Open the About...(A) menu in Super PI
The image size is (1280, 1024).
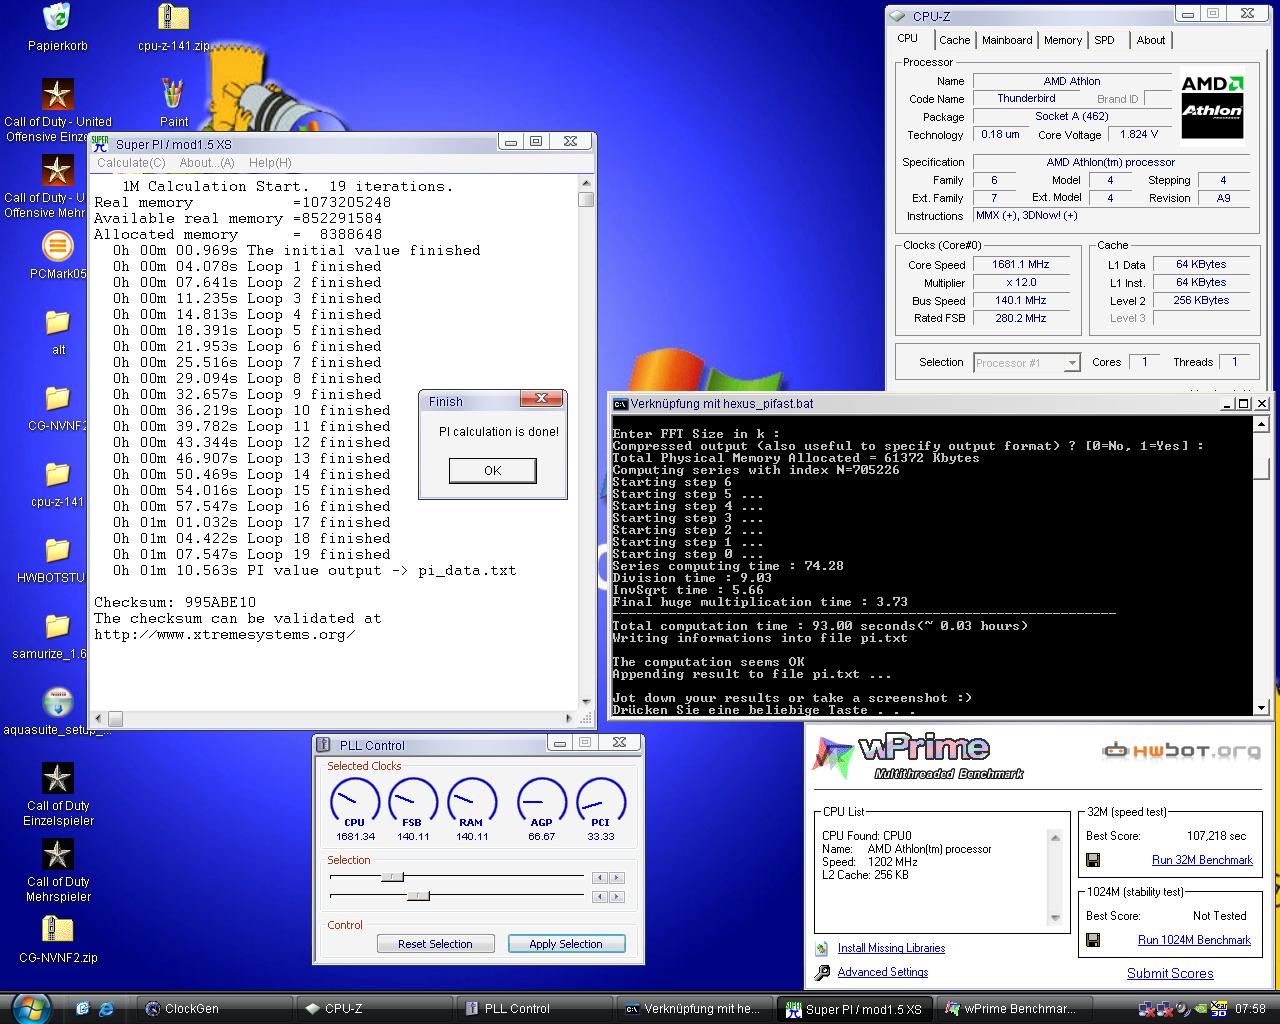206,163
